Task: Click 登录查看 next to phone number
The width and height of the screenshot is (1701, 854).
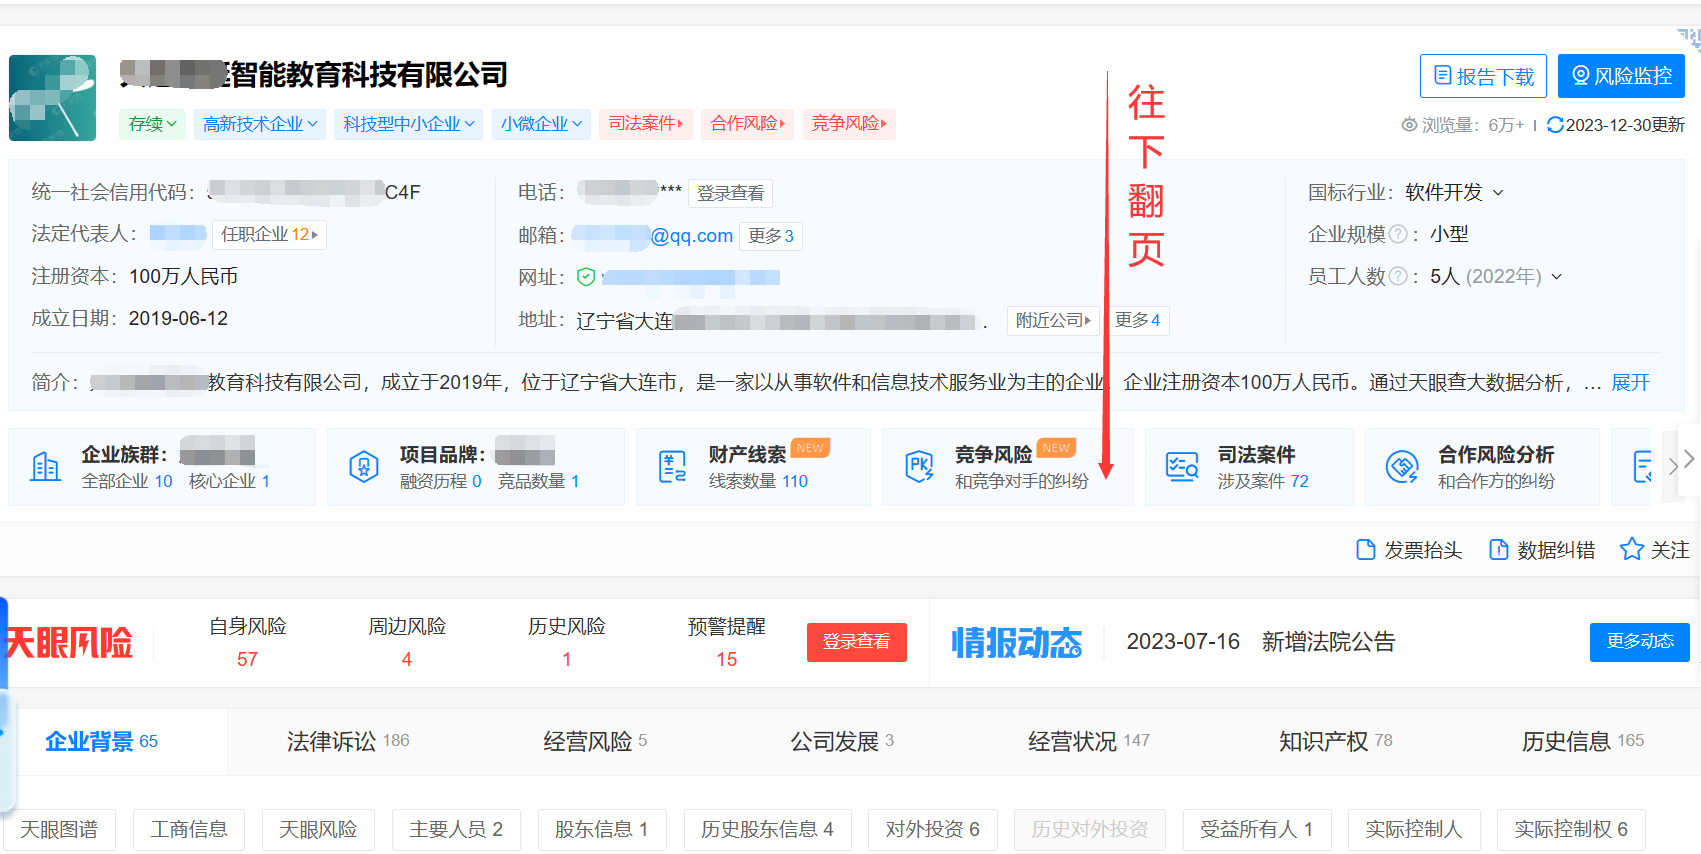Action: [x=730, y=193]
